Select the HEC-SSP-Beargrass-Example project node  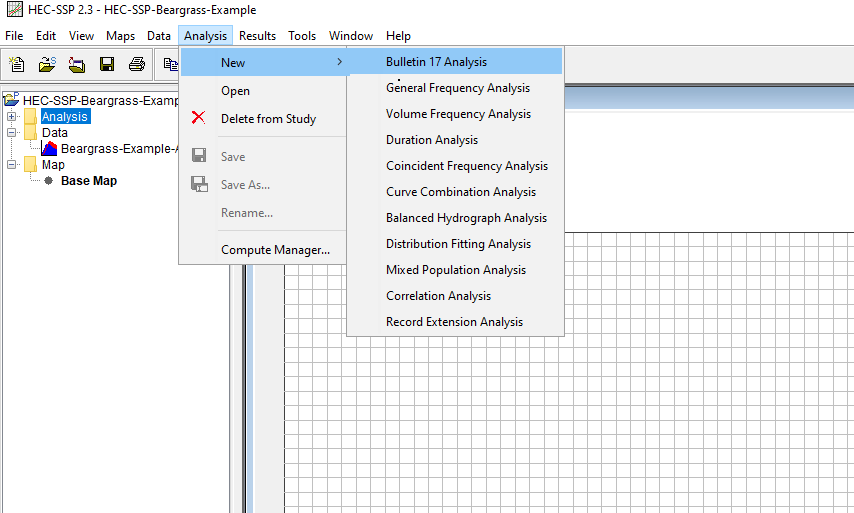point(100,100)
